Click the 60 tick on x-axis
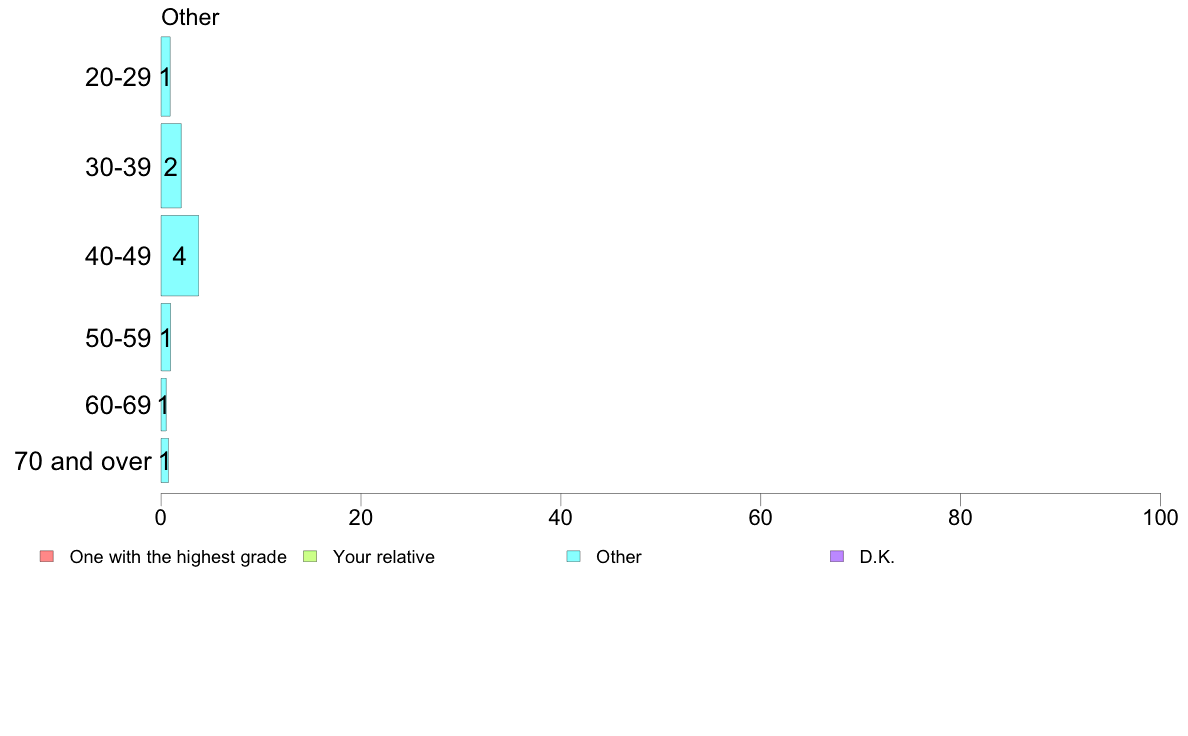Image resolution: width=1188 pixels, height=736 pixels. [x=760, y=518]
